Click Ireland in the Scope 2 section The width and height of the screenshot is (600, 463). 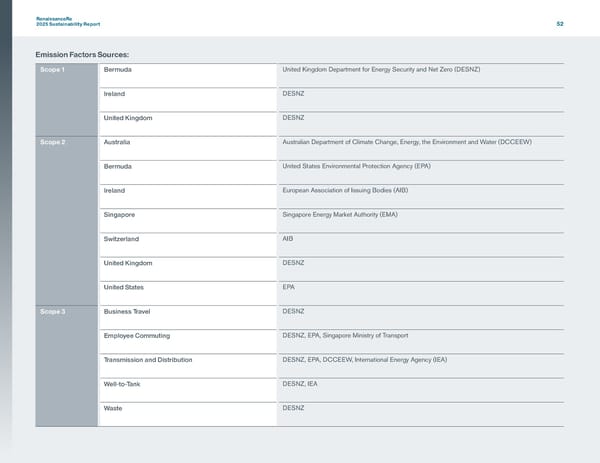(114, 191)
